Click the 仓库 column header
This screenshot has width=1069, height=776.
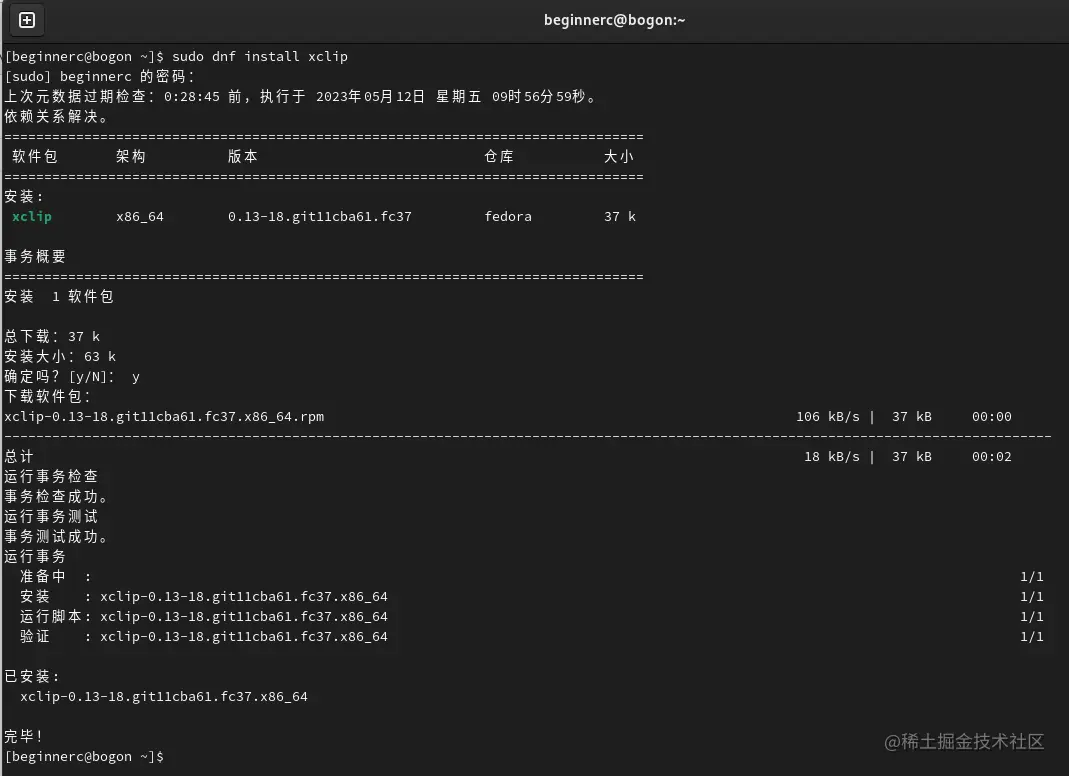pyautogui.click(x=499, y=157)
